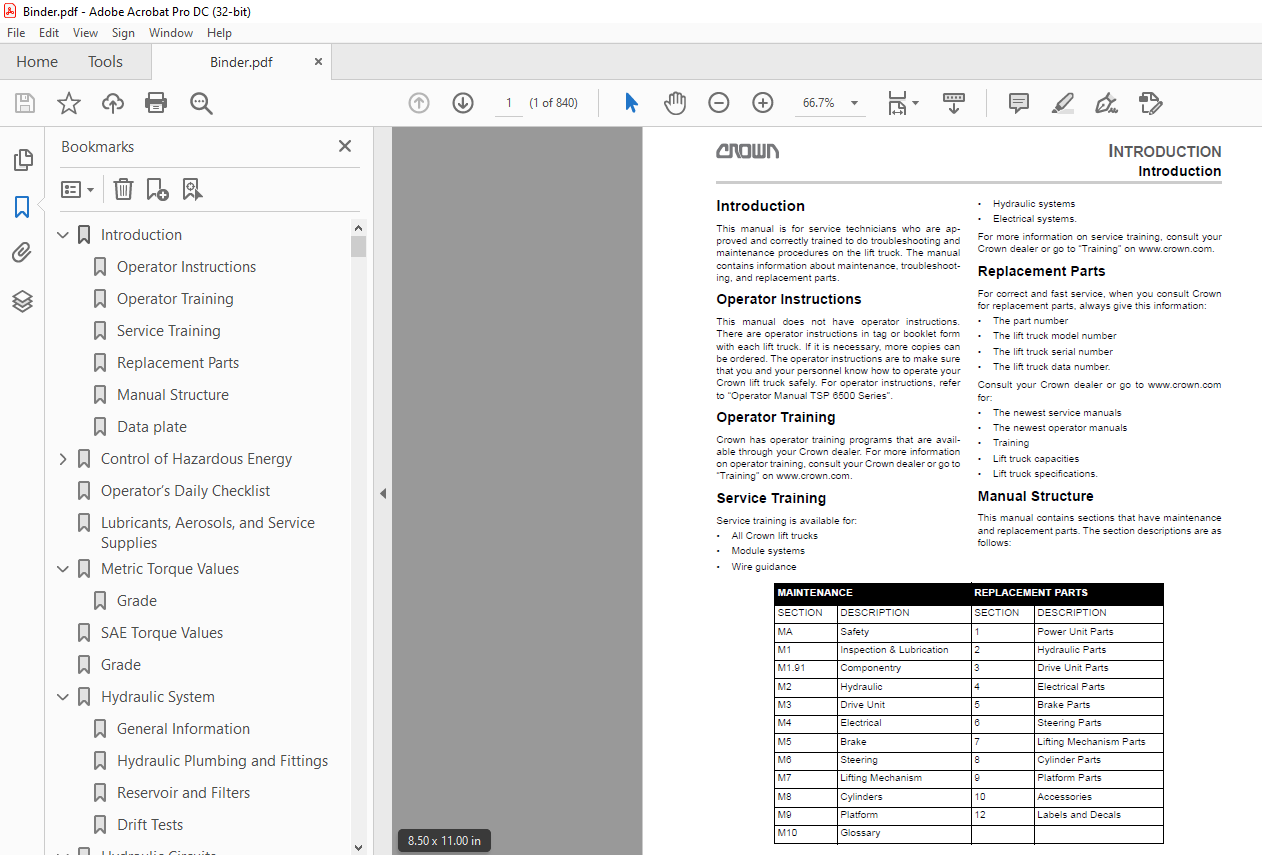The height and width of the screenshot is (855, 1262).
Task: Open Data plate bookmark
Action: 152,427
